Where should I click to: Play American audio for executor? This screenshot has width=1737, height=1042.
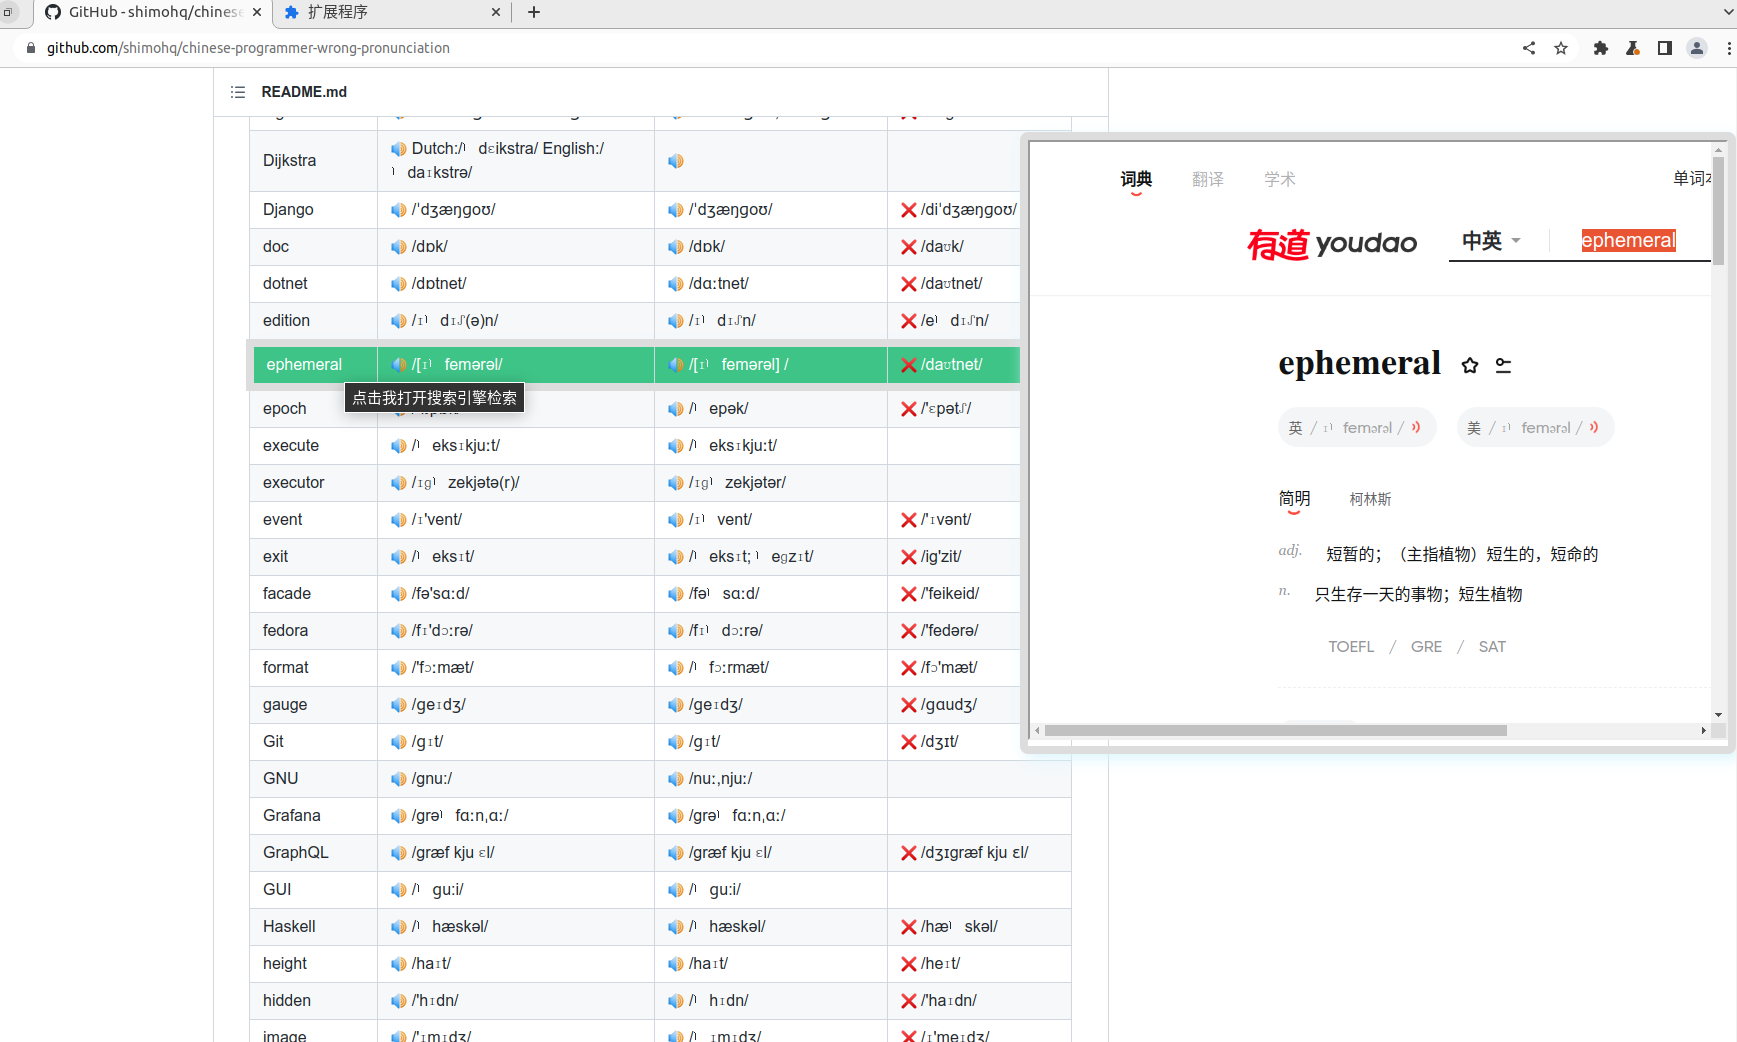click(x=675, y=483)
